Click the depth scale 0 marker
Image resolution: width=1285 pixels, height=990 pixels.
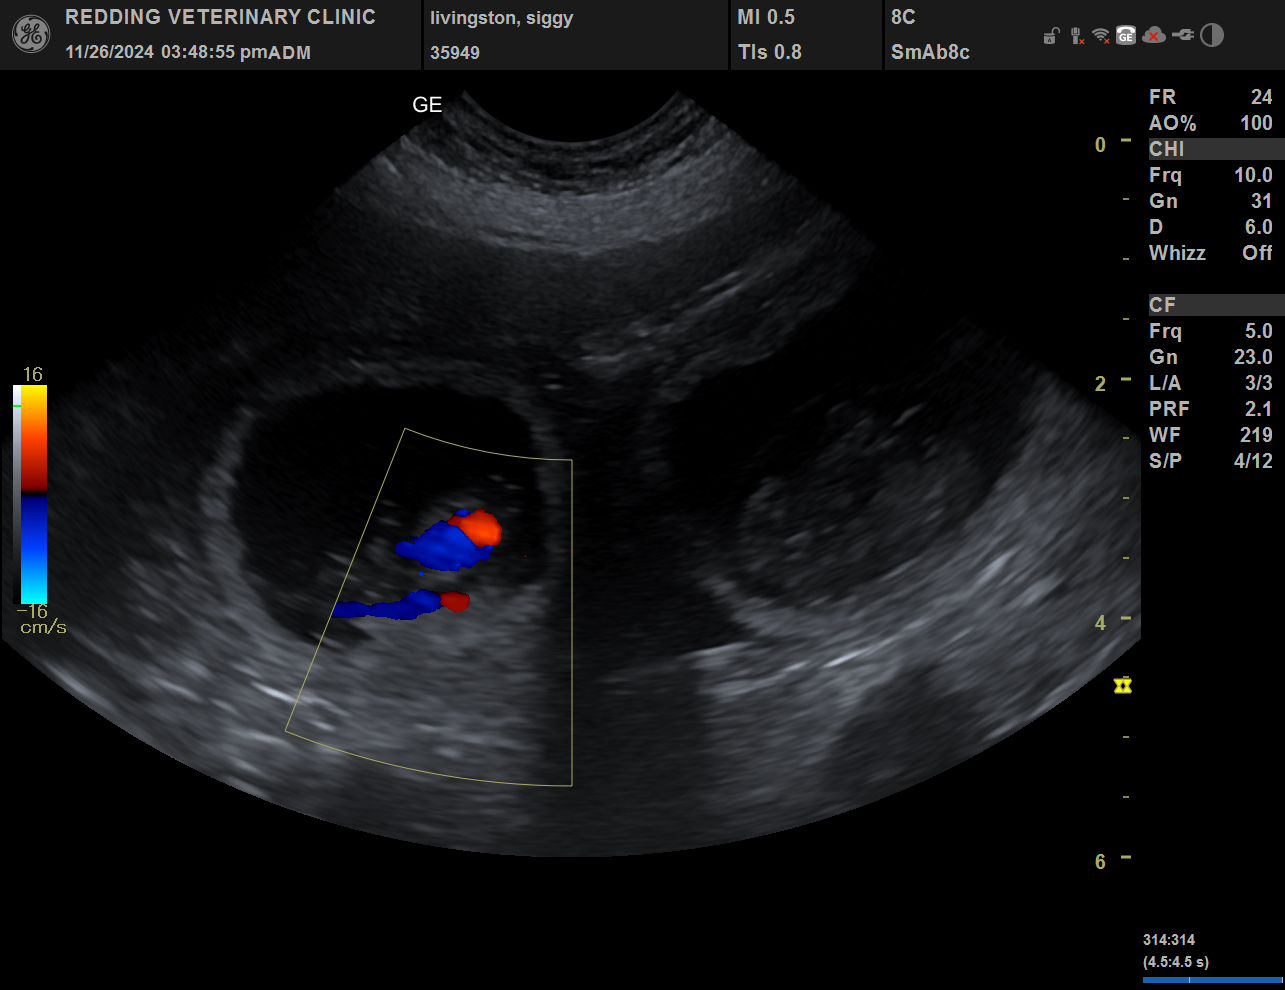[x=1100, y=145]
